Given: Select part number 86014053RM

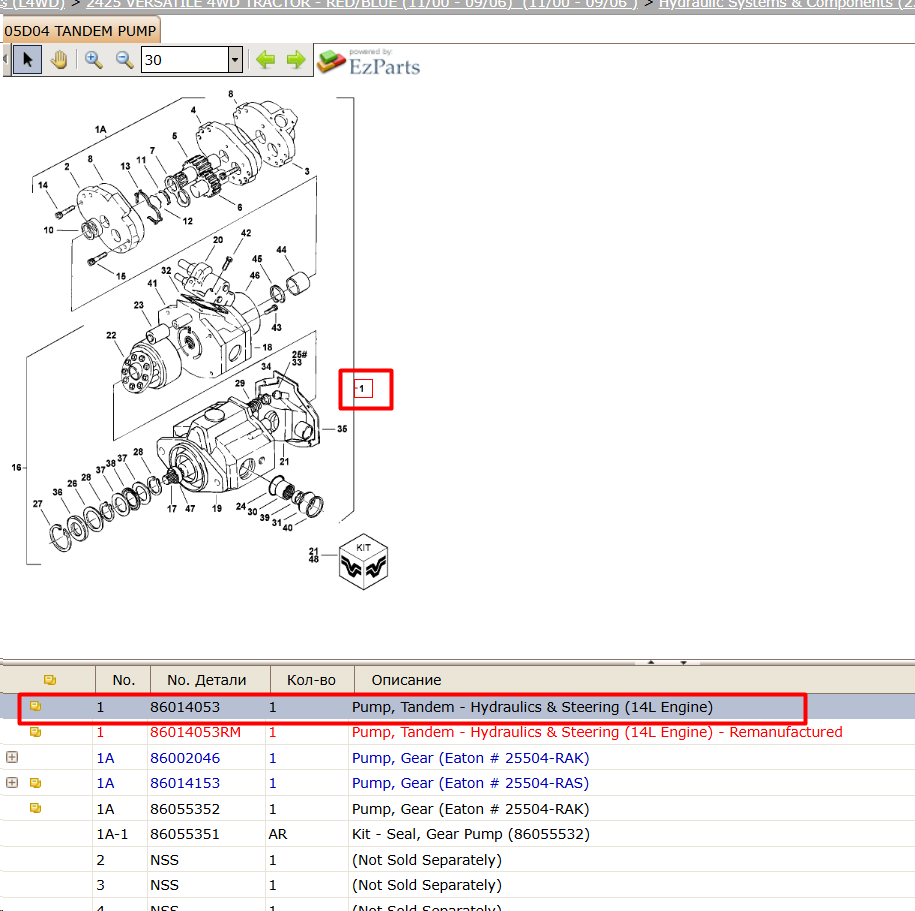Looking at the screenshot, I should pos(195,732).
